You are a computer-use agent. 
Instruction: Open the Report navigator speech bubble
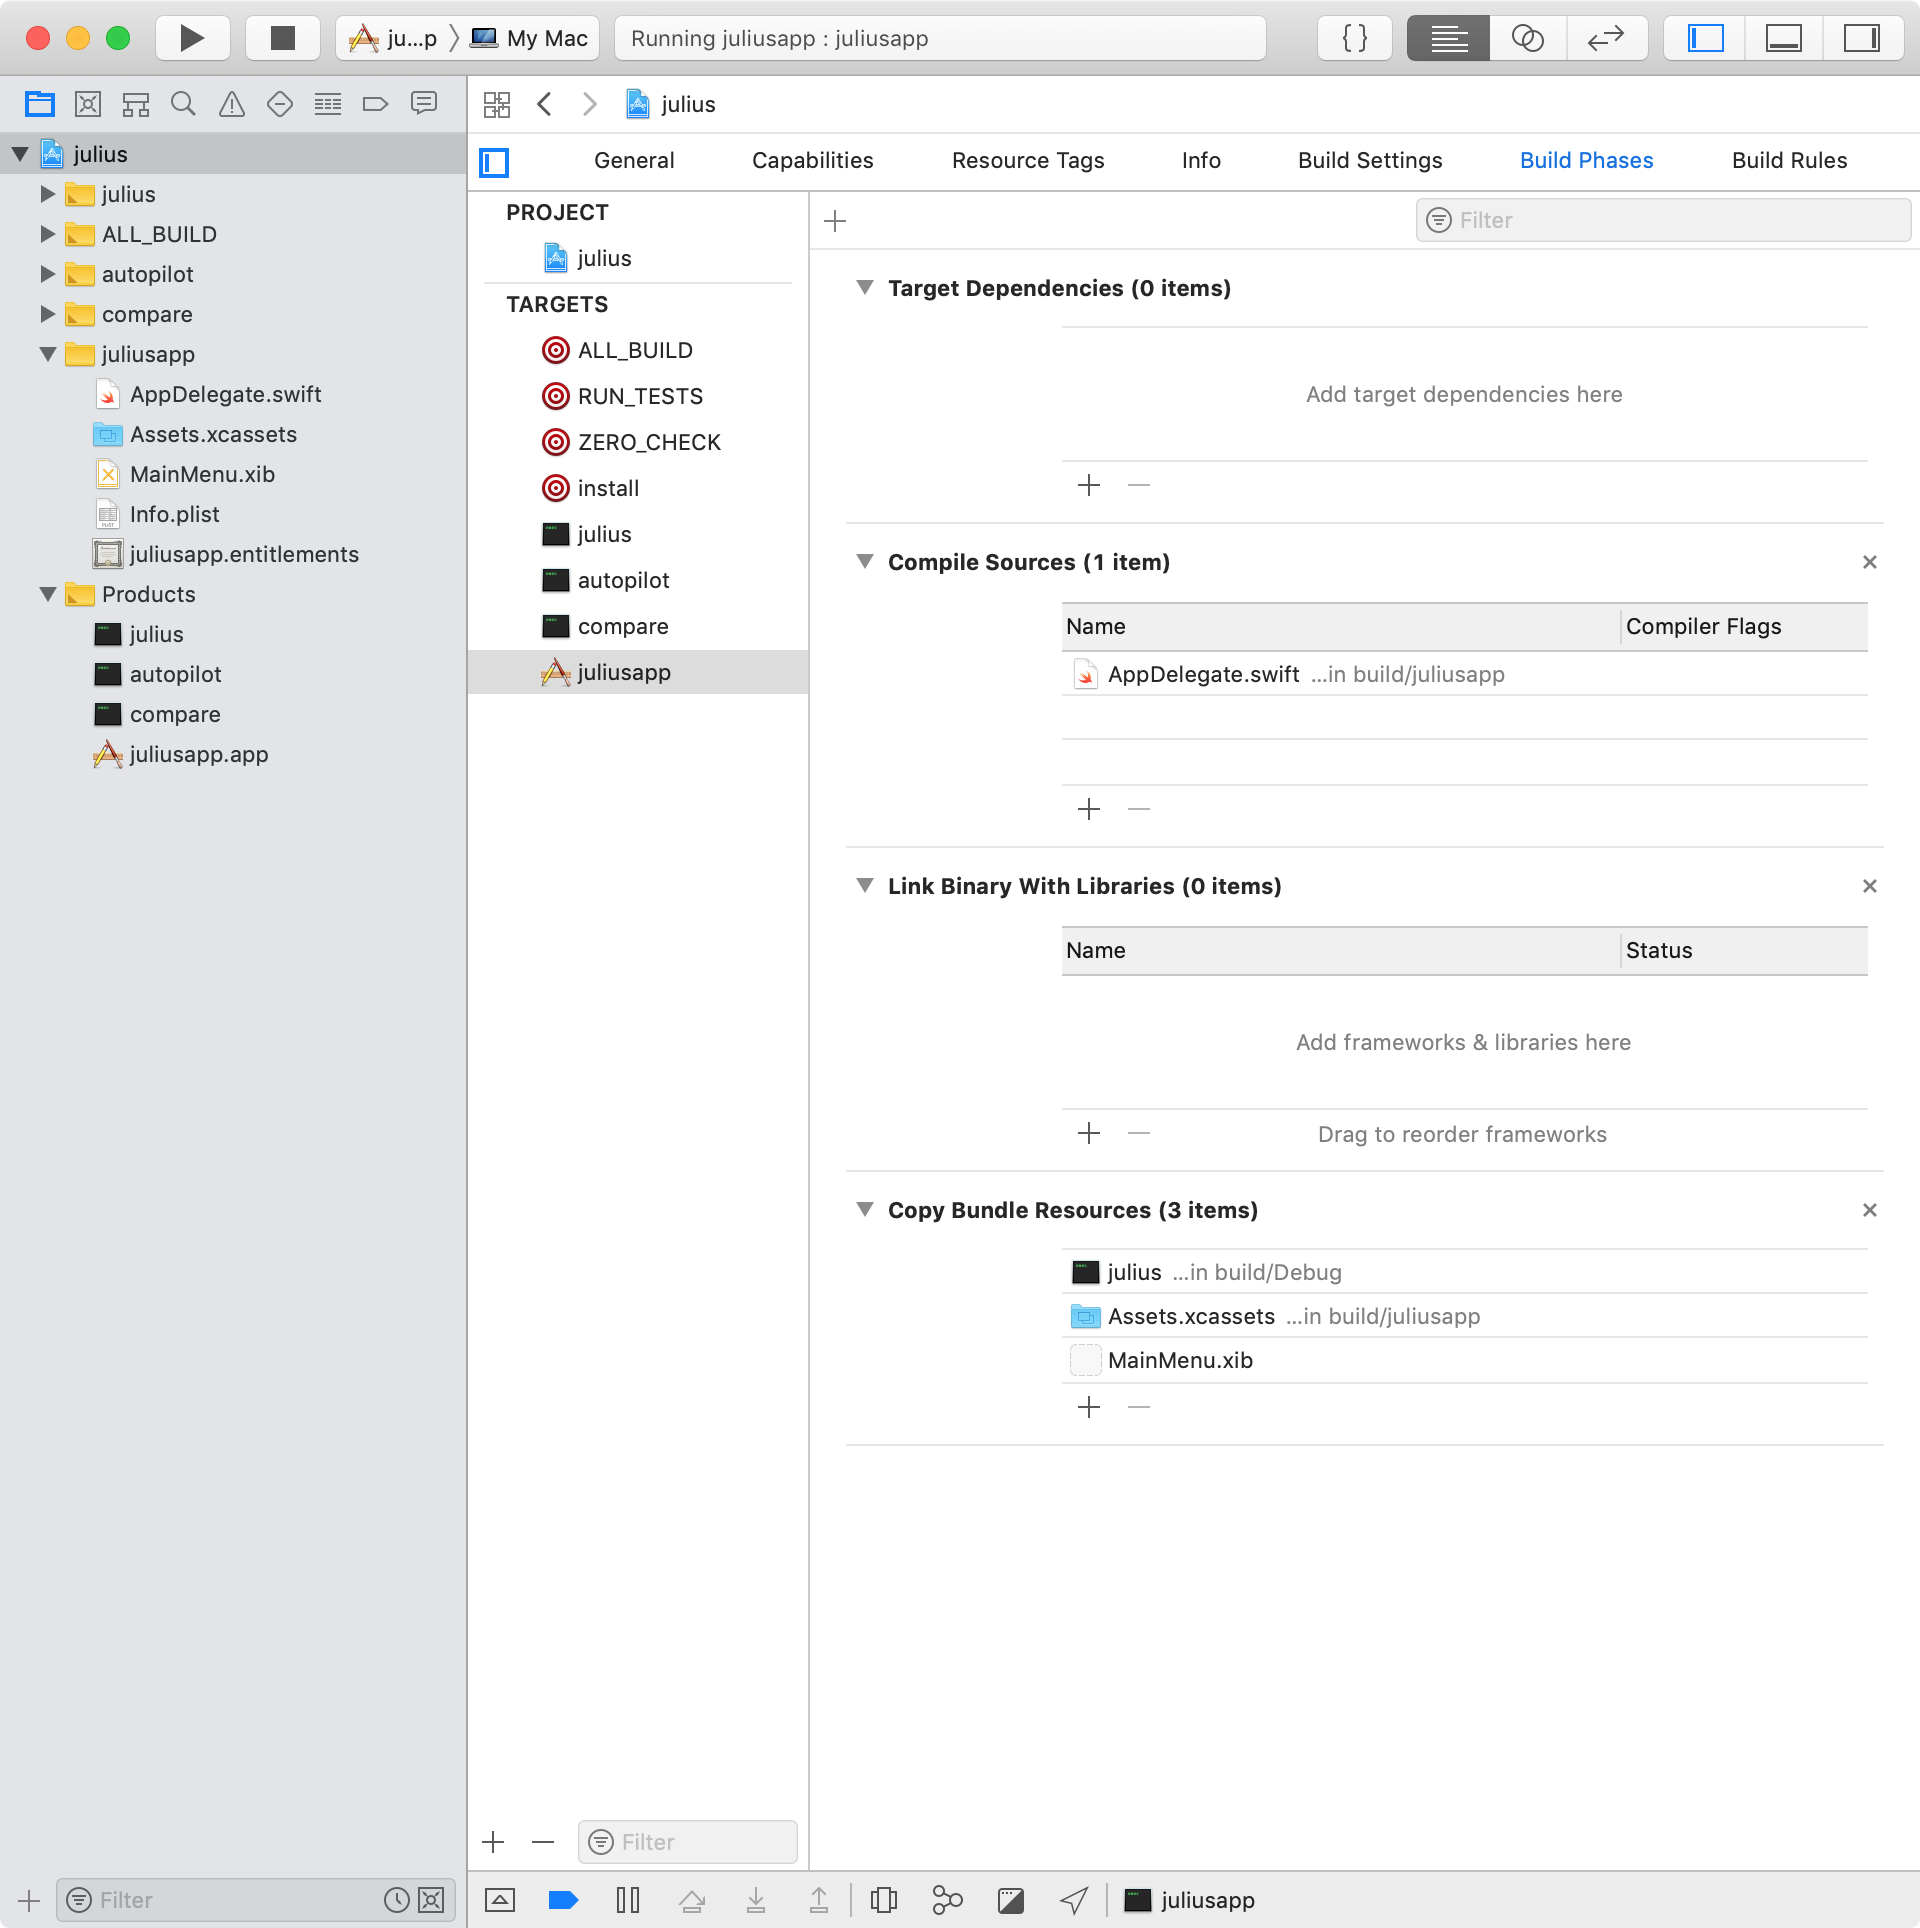pyautogui.click(x=424, y=103)
